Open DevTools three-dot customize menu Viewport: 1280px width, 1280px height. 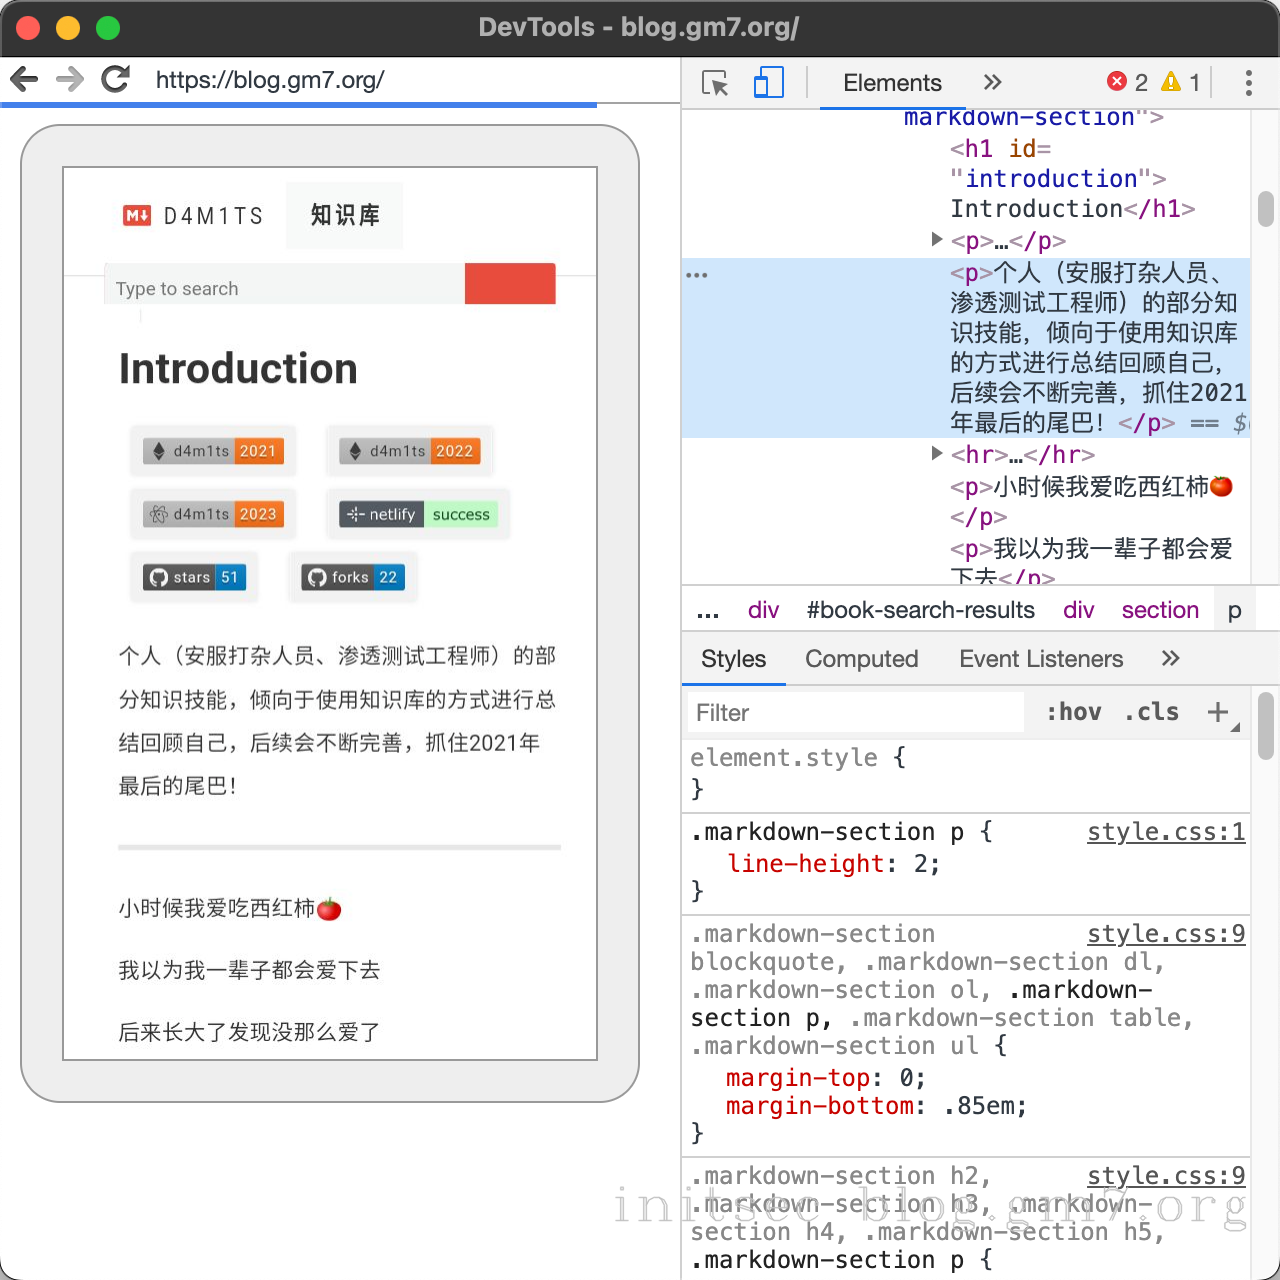pyautogui.click(x=1248, y=83)
